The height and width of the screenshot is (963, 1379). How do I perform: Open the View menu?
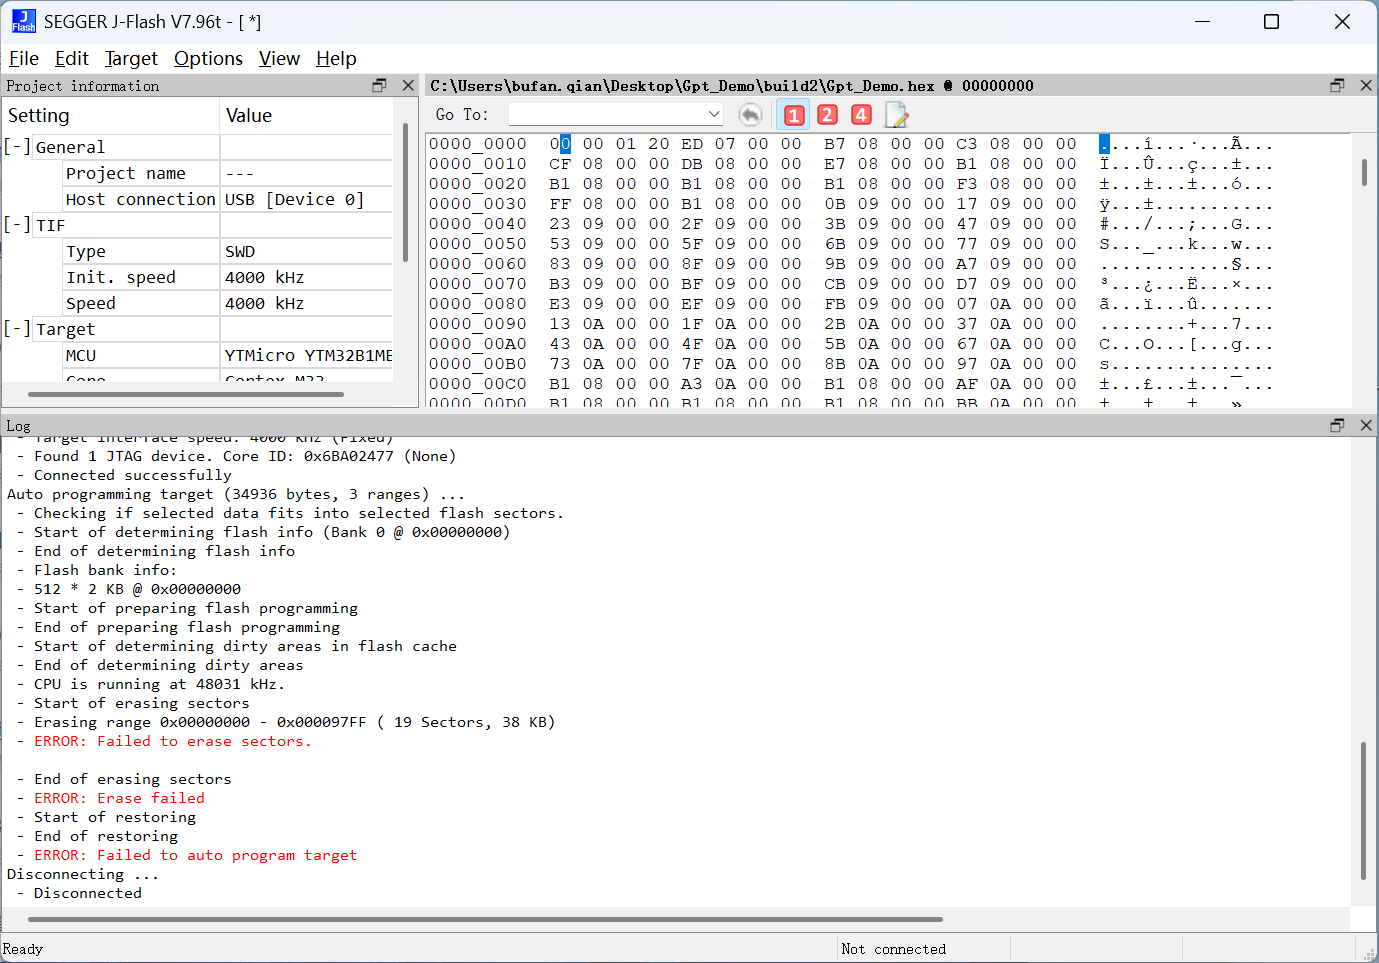coord(279,59)
